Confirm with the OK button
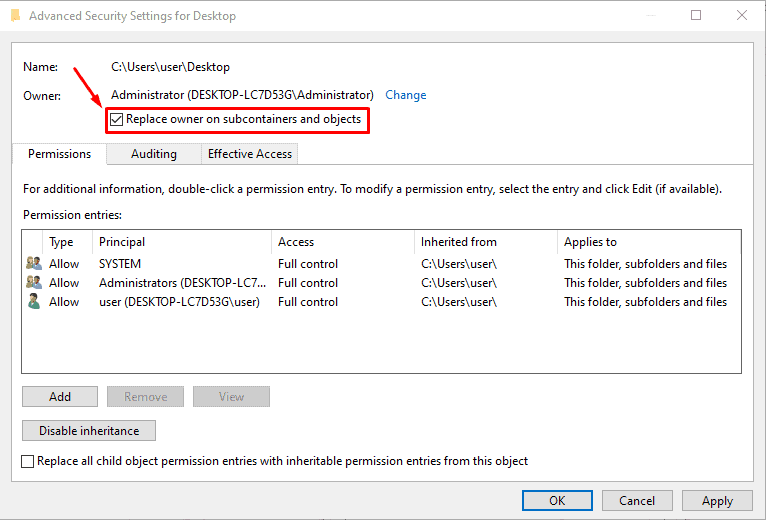The height and width of the screenshot is (520, 766). click(557, 500)
